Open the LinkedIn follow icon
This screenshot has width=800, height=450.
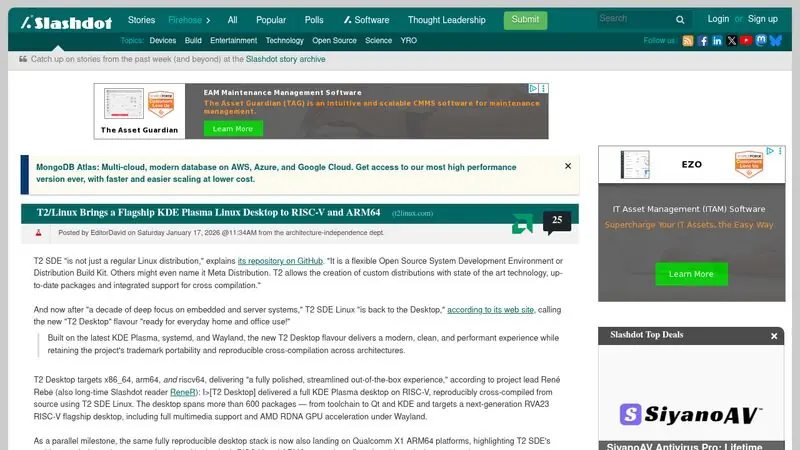(x=717, y=41)
